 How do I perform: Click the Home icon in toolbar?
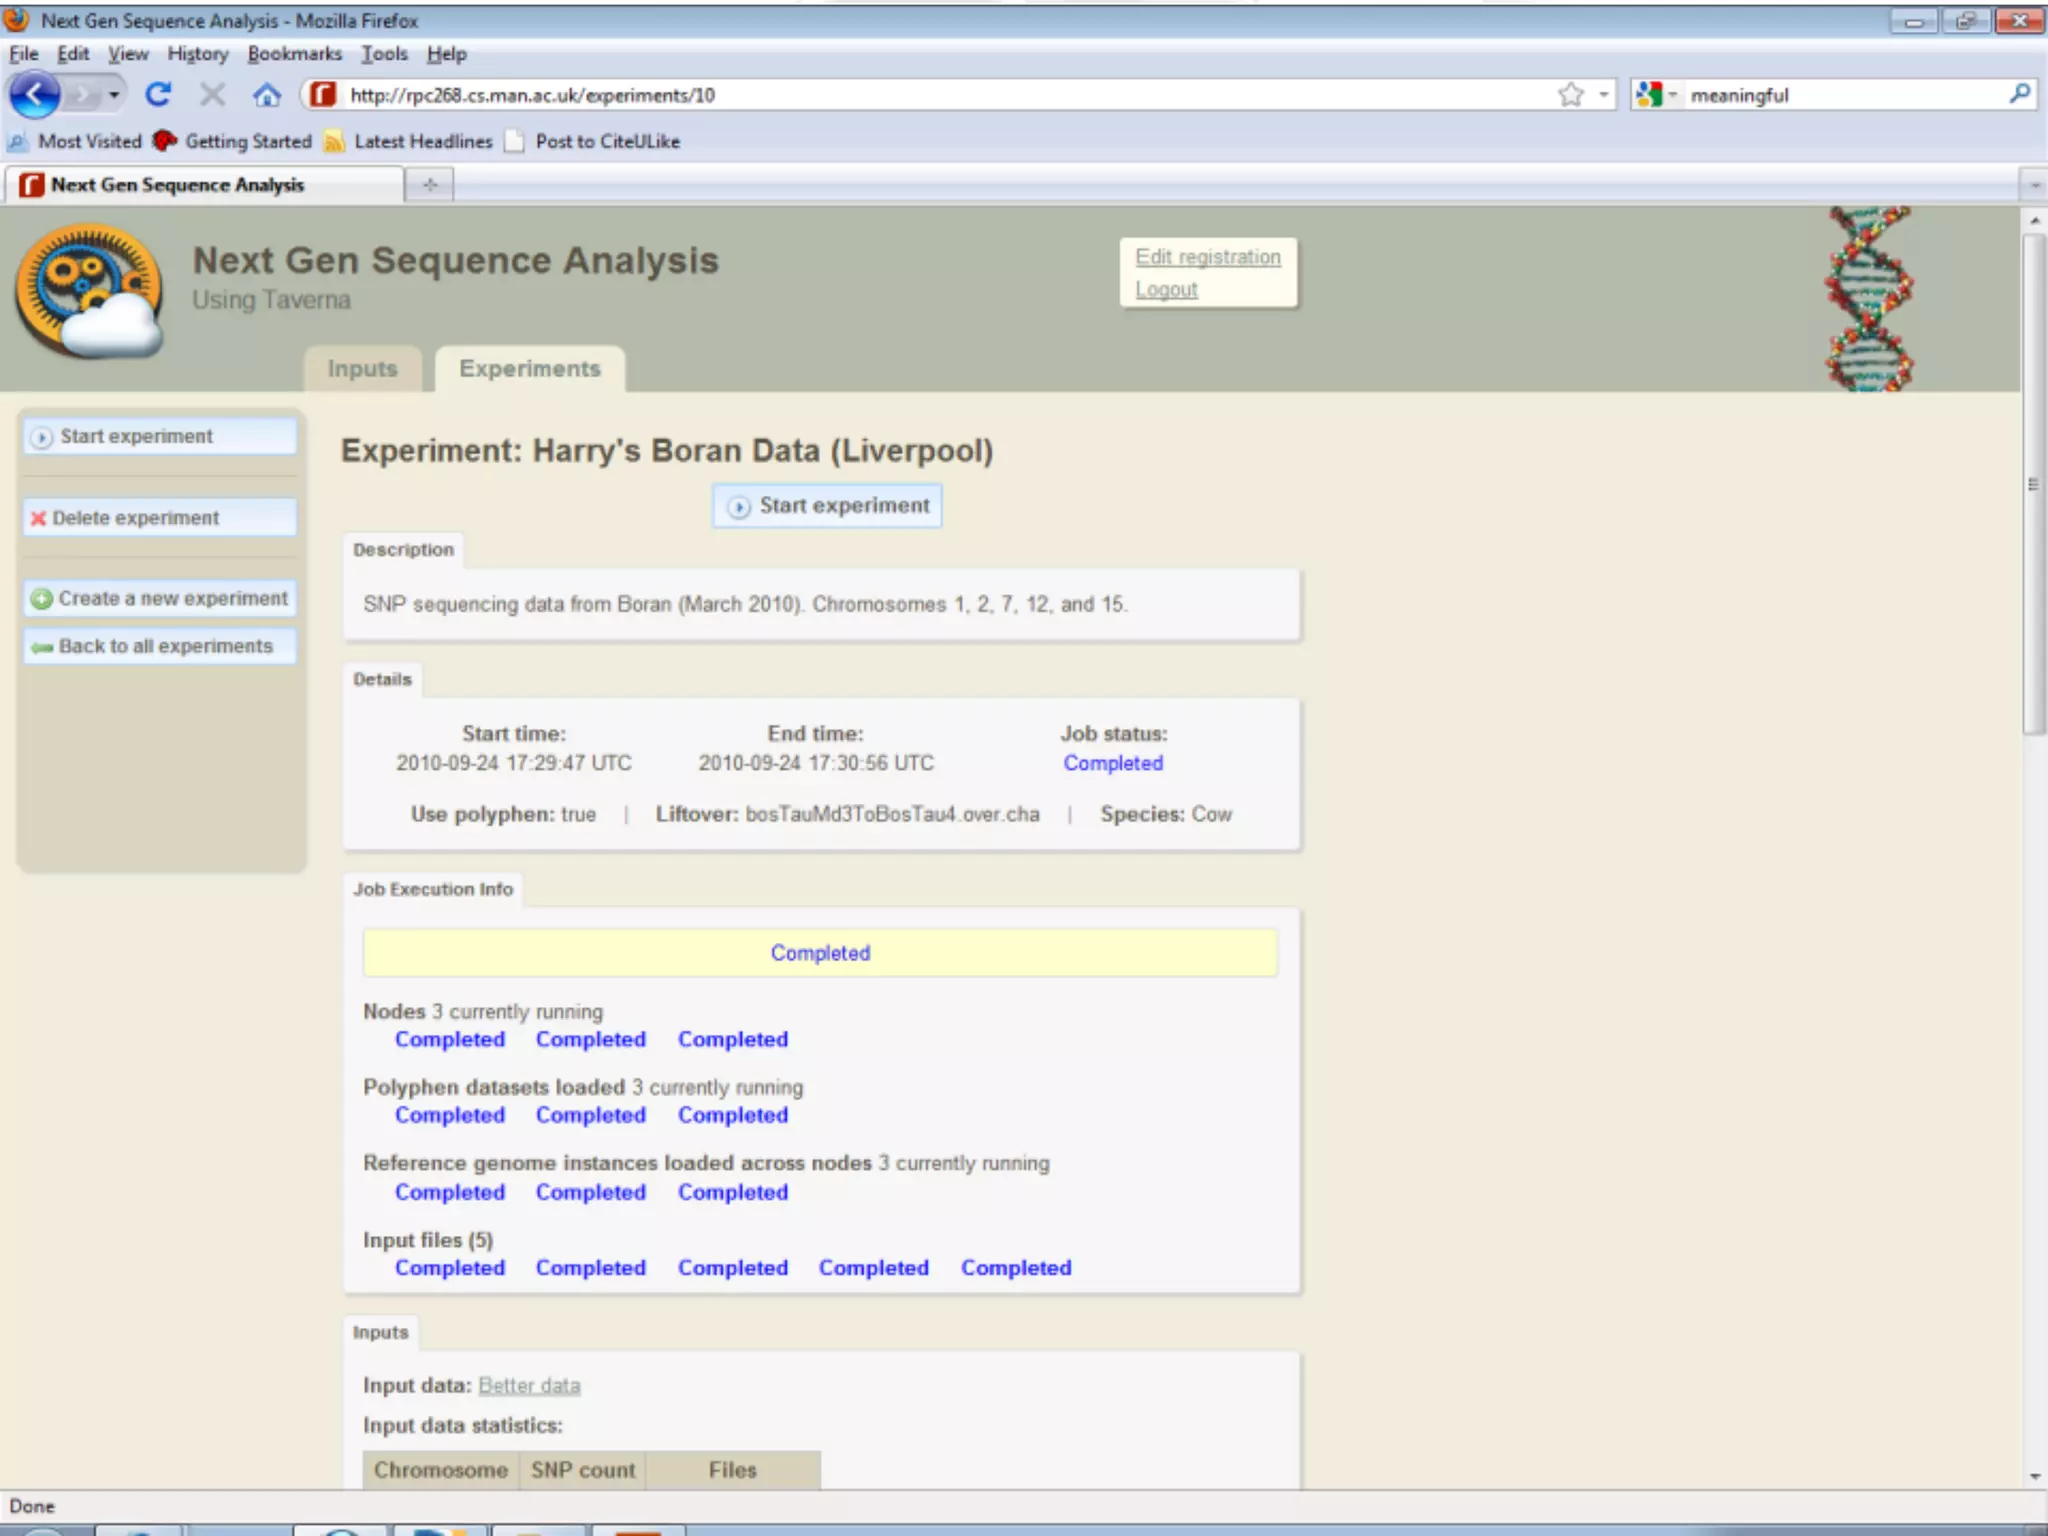266,95
